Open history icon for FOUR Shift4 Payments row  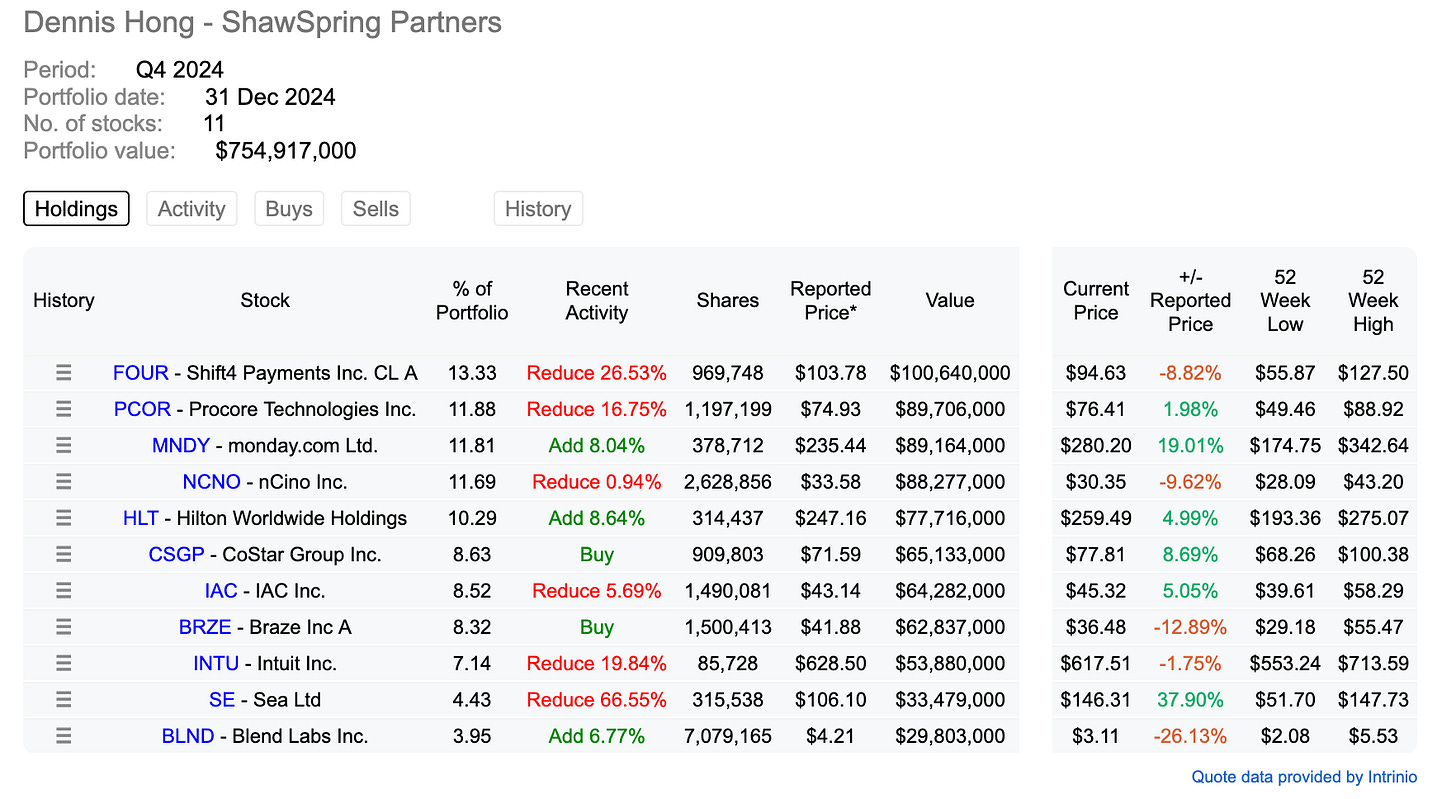tap(63, 373)
